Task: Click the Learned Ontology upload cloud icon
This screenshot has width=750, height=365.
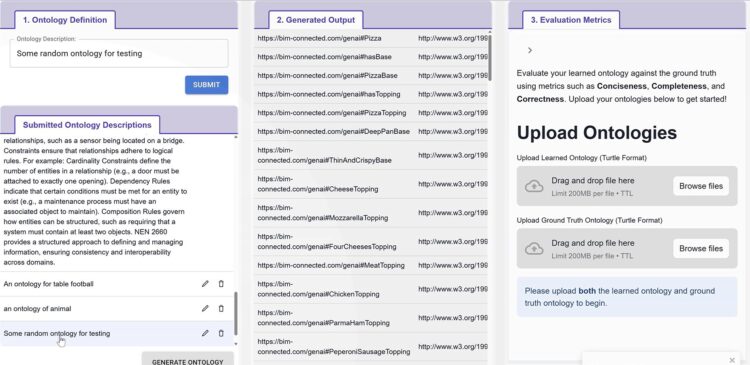Action: 534,186
